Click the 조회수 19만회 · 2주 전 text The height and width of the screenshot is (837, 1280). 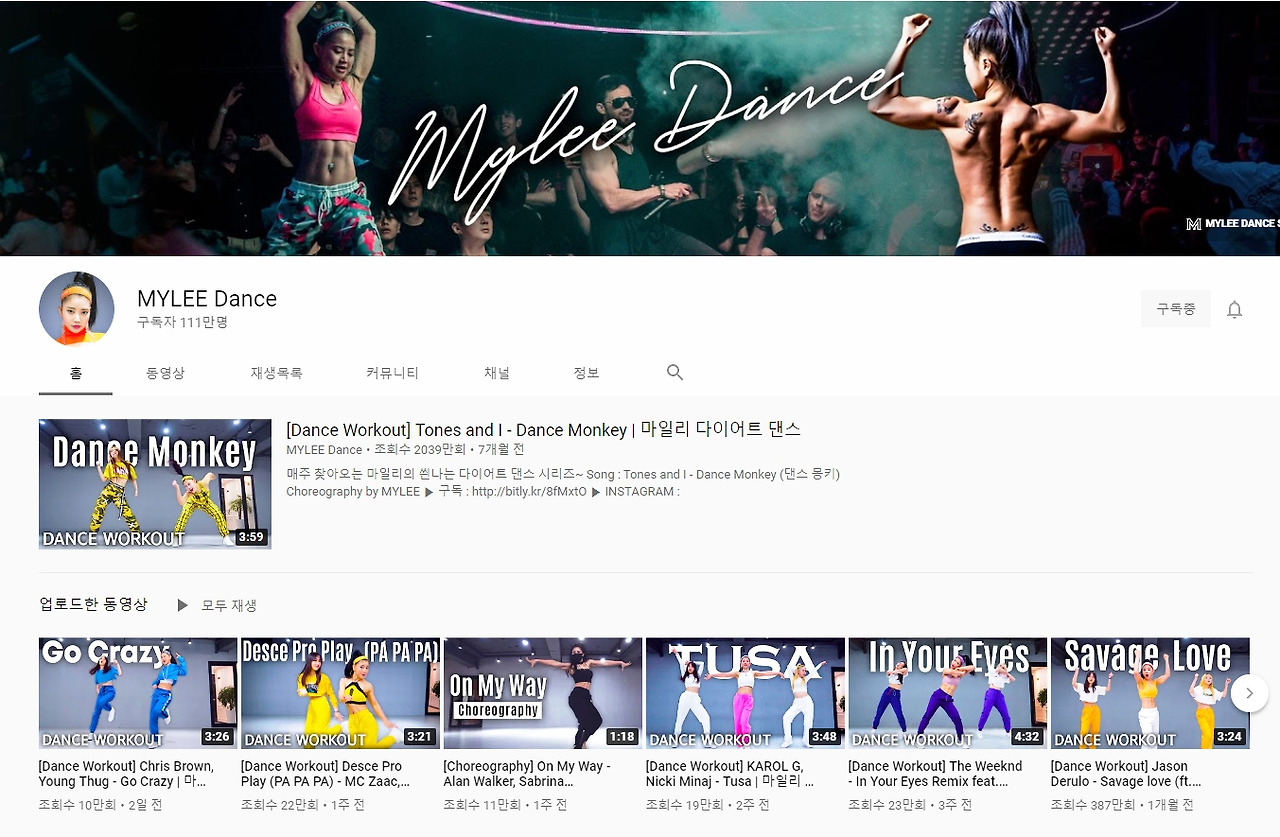708,805
